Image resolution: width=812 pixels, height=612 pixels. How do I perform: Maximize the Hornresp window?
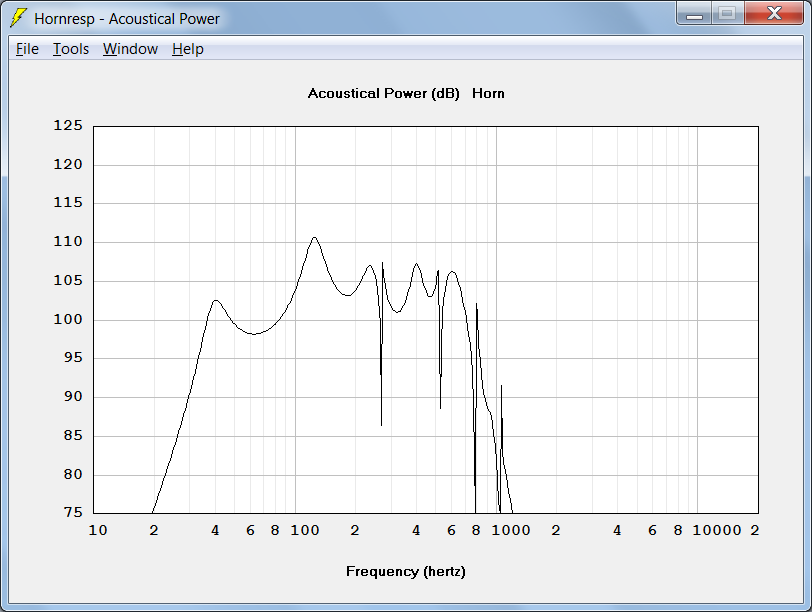coord(728,14)
